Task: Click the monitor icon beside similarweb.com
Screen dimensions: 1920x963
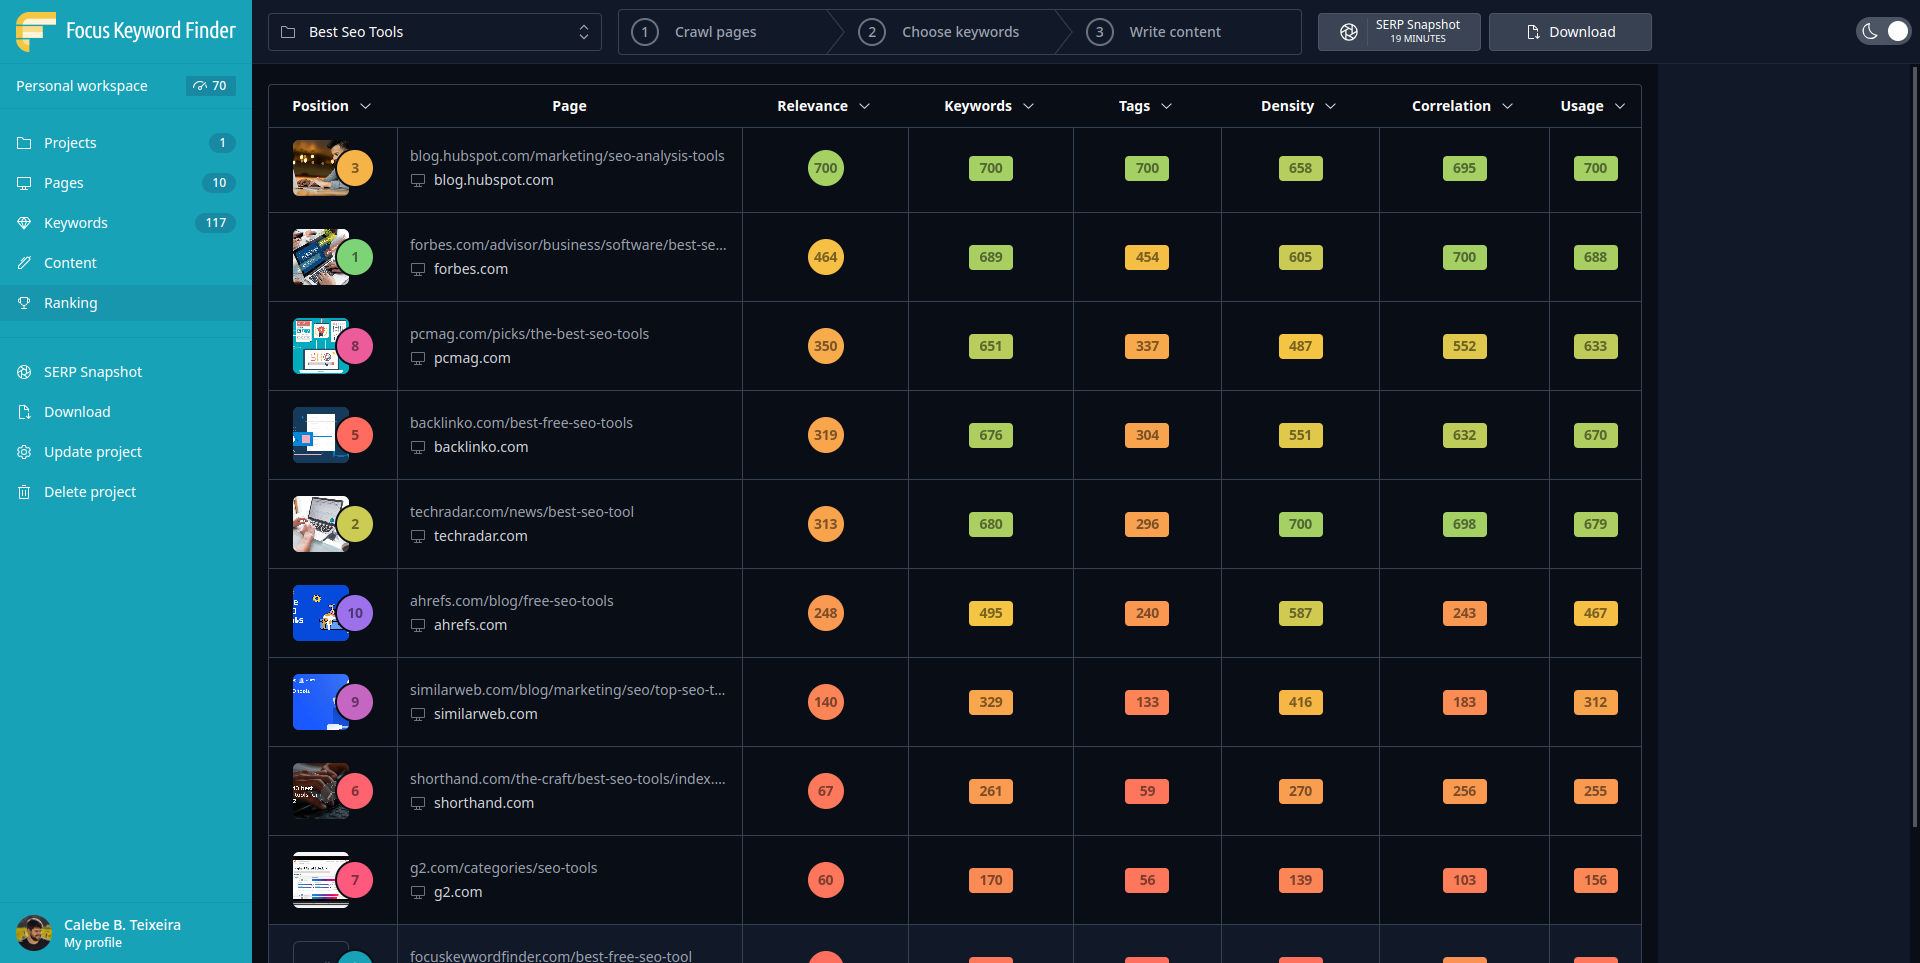Action: [418, 715]
